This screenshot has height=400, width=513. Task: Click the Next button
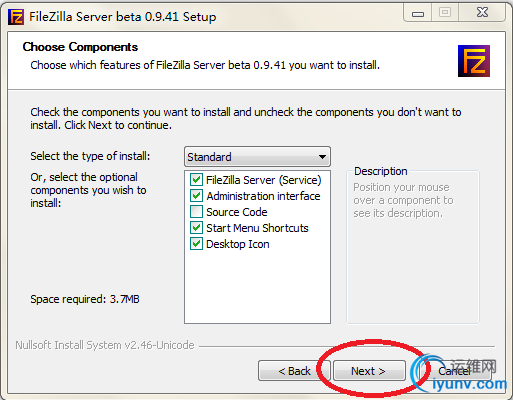369,371
